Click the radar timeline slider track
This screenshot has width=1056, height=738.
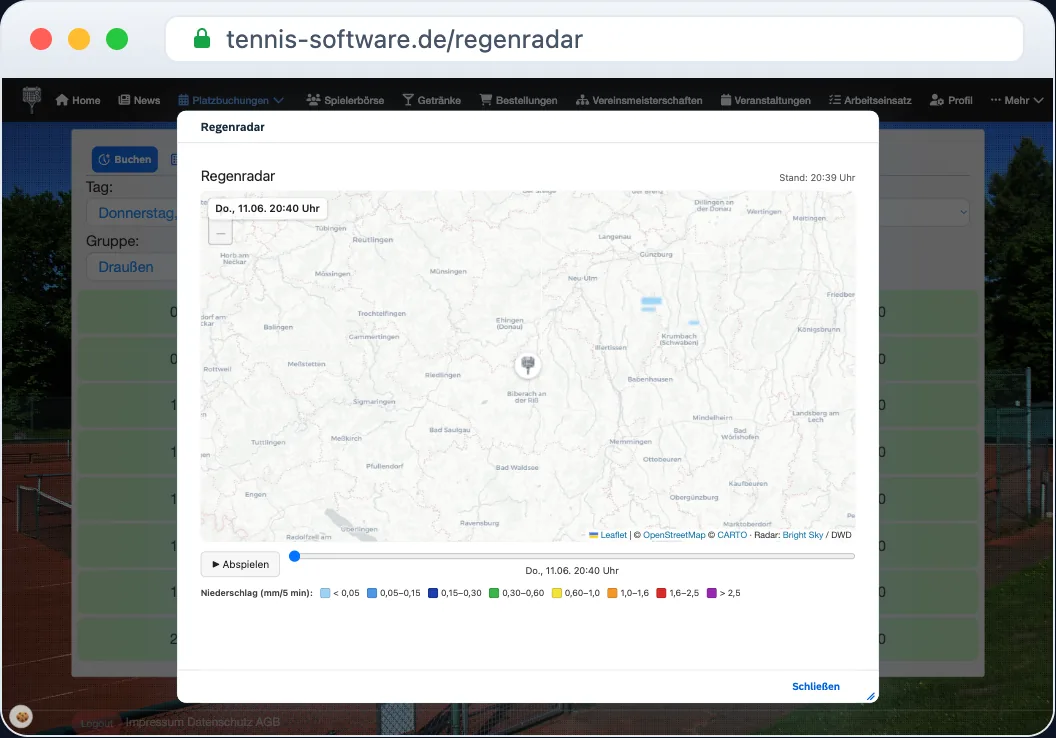(x=572, y=556)
